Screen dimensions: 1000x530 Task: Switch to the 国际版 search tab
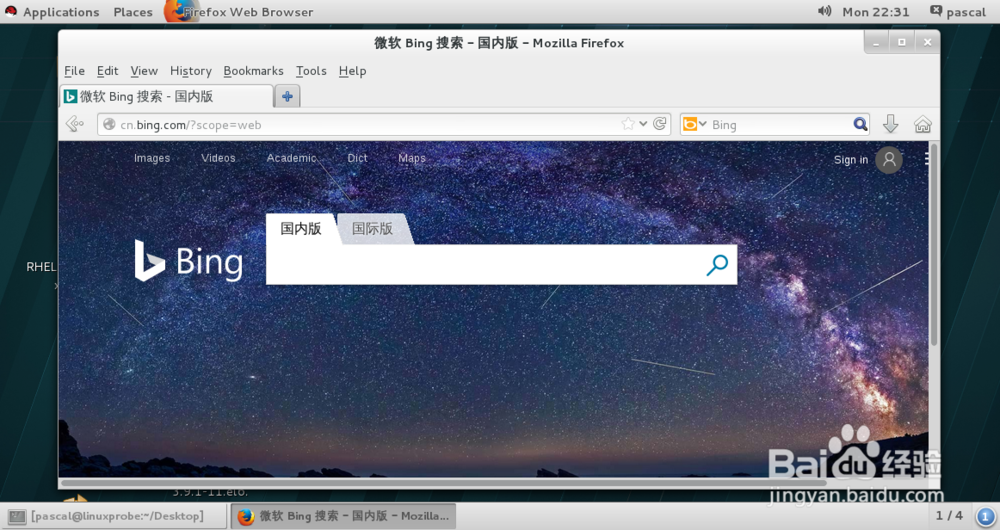point(372,228)
